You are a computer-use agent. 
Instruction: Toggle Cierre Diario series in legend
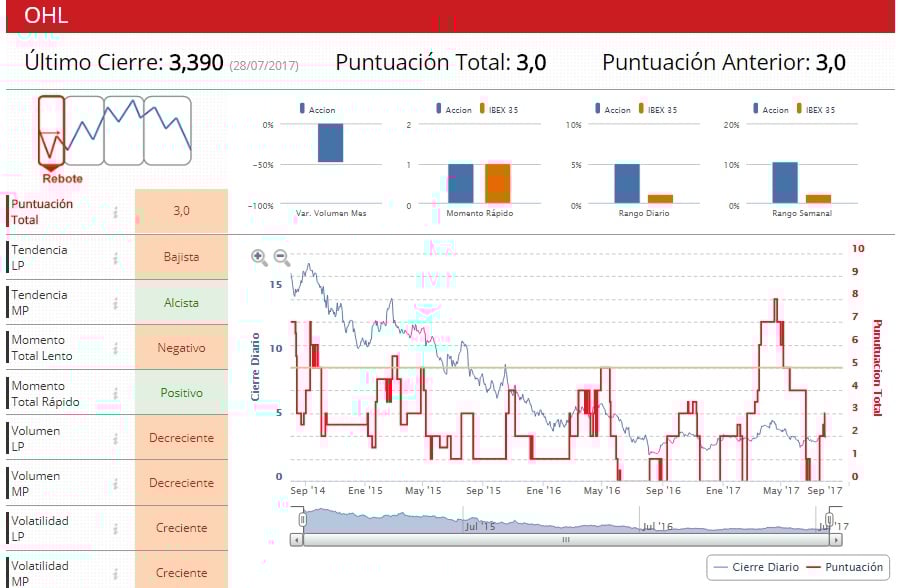[757, 567]
